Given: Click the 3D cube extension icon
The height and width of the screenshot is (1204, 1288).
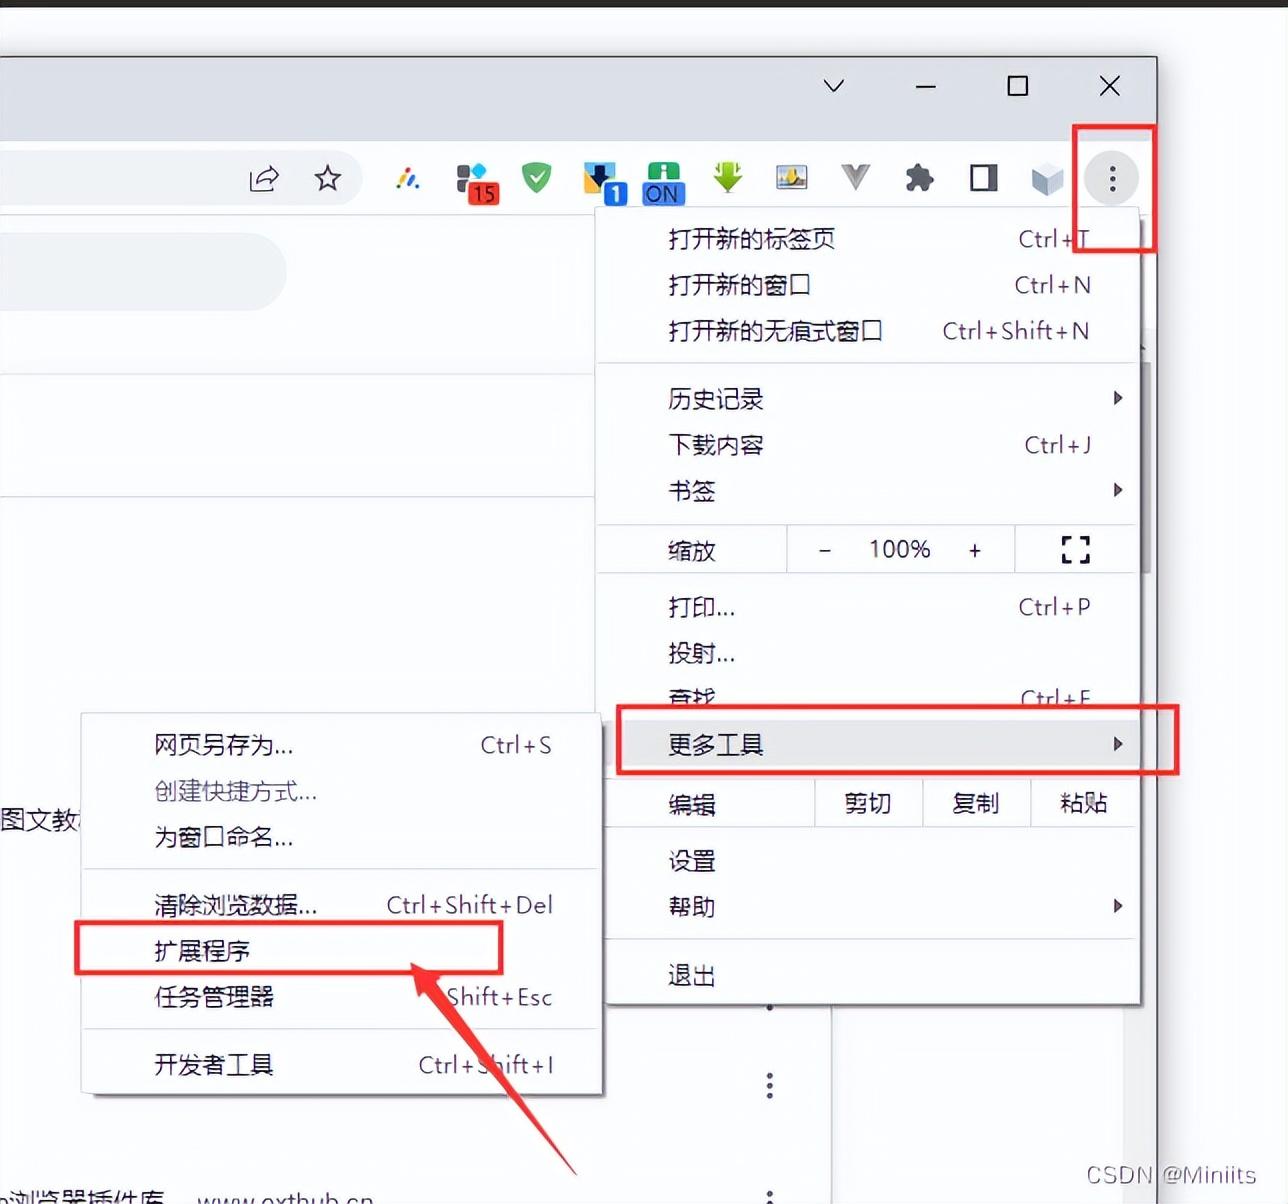Looking at the screenshot, I should pos(1047,180).
